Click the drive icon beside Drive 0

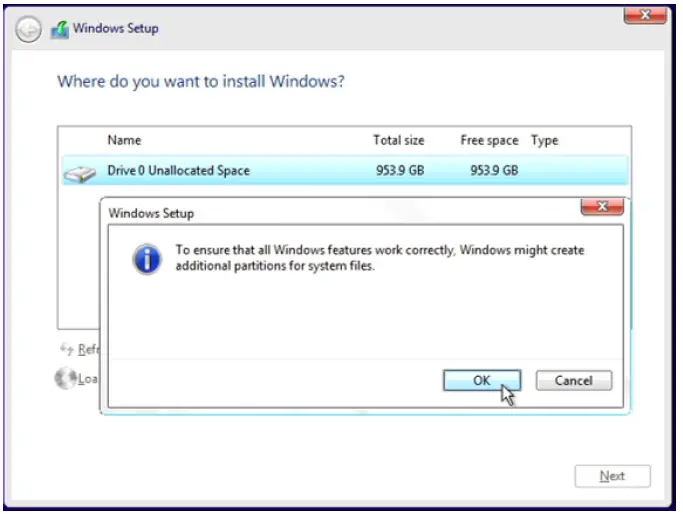coord(80,174)
